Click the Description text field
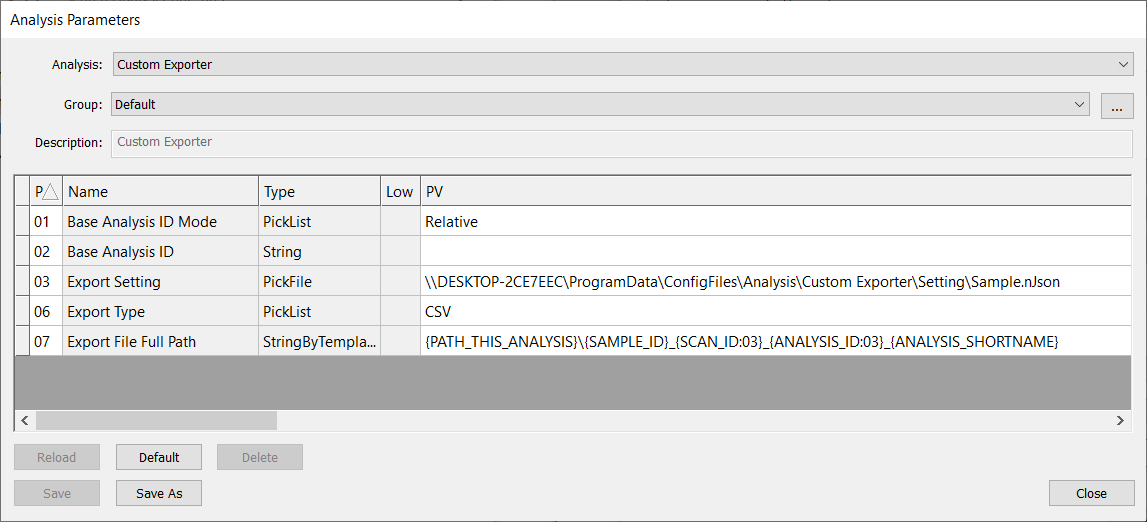 [622, 142]
